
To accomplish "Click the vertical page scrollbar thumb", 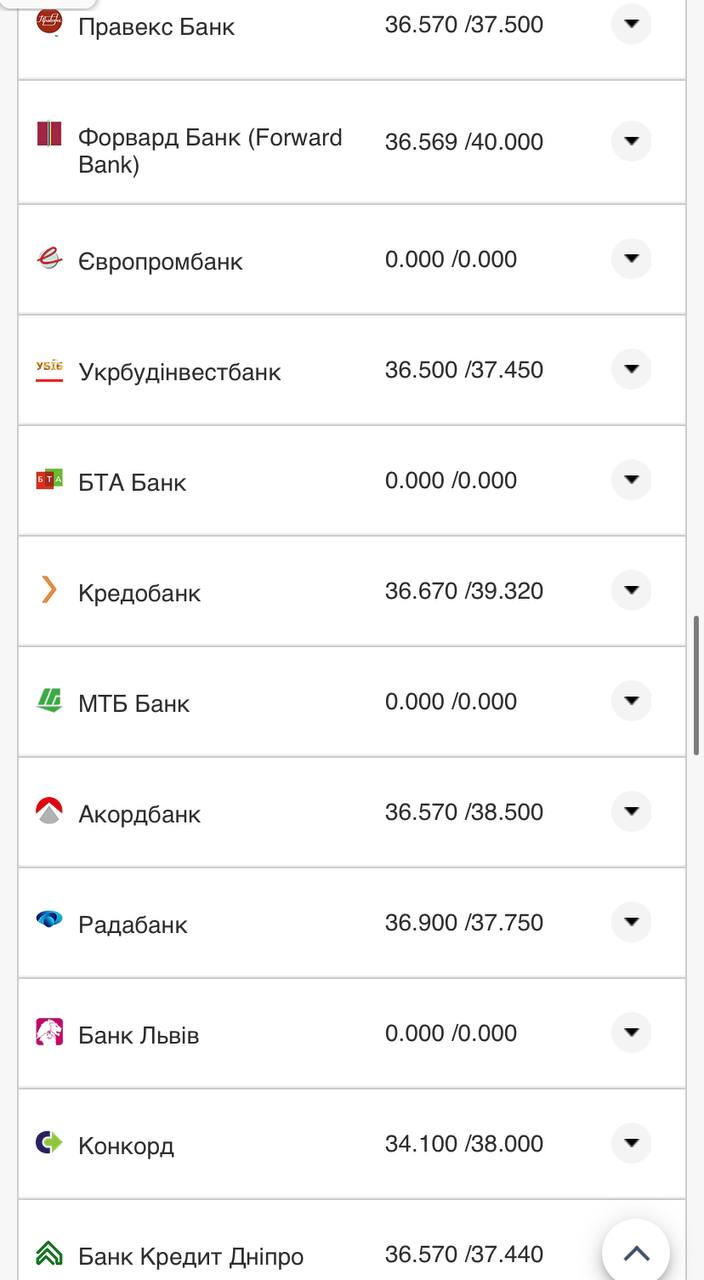I will coord(696,685).
